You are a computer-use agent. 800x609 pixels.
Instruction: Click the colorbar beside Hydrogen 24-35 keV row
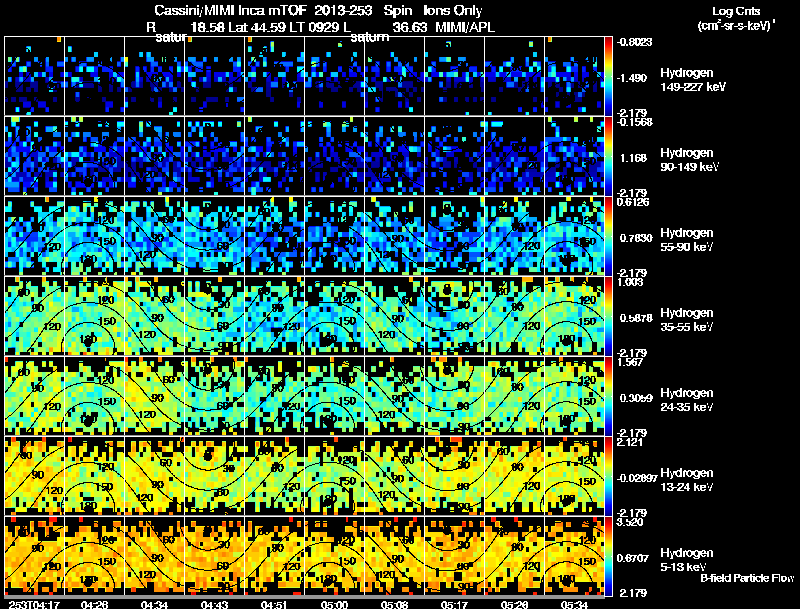click(x=608, y=396)
